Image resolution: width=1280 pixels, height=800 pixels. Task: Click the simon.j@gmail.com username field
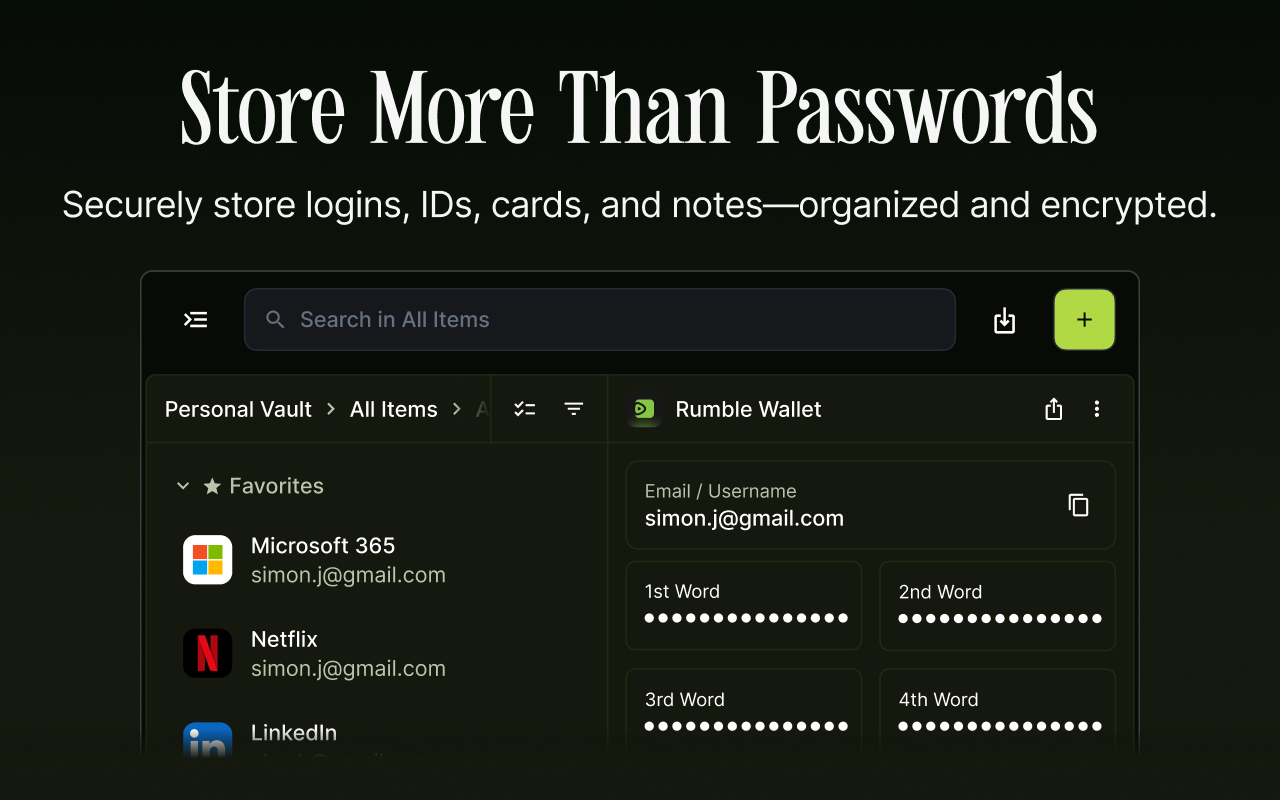click(x=870, y=505)
